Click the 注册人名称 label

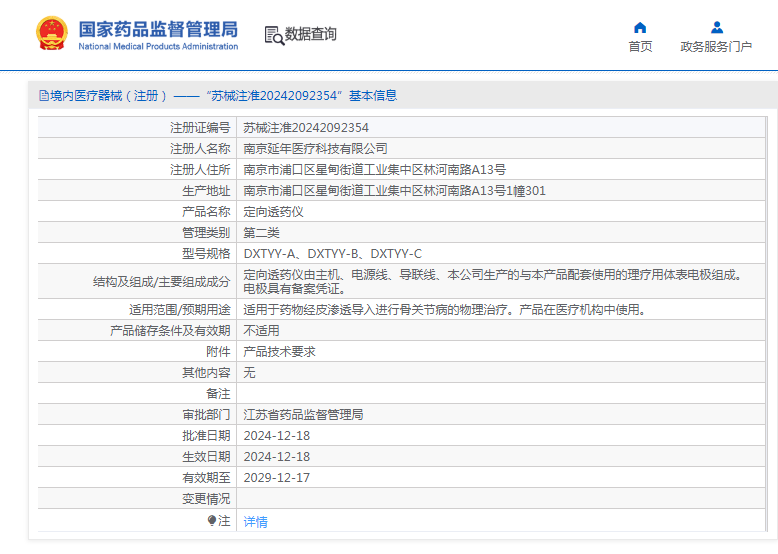pyautogui.click(x=200, y=149)
